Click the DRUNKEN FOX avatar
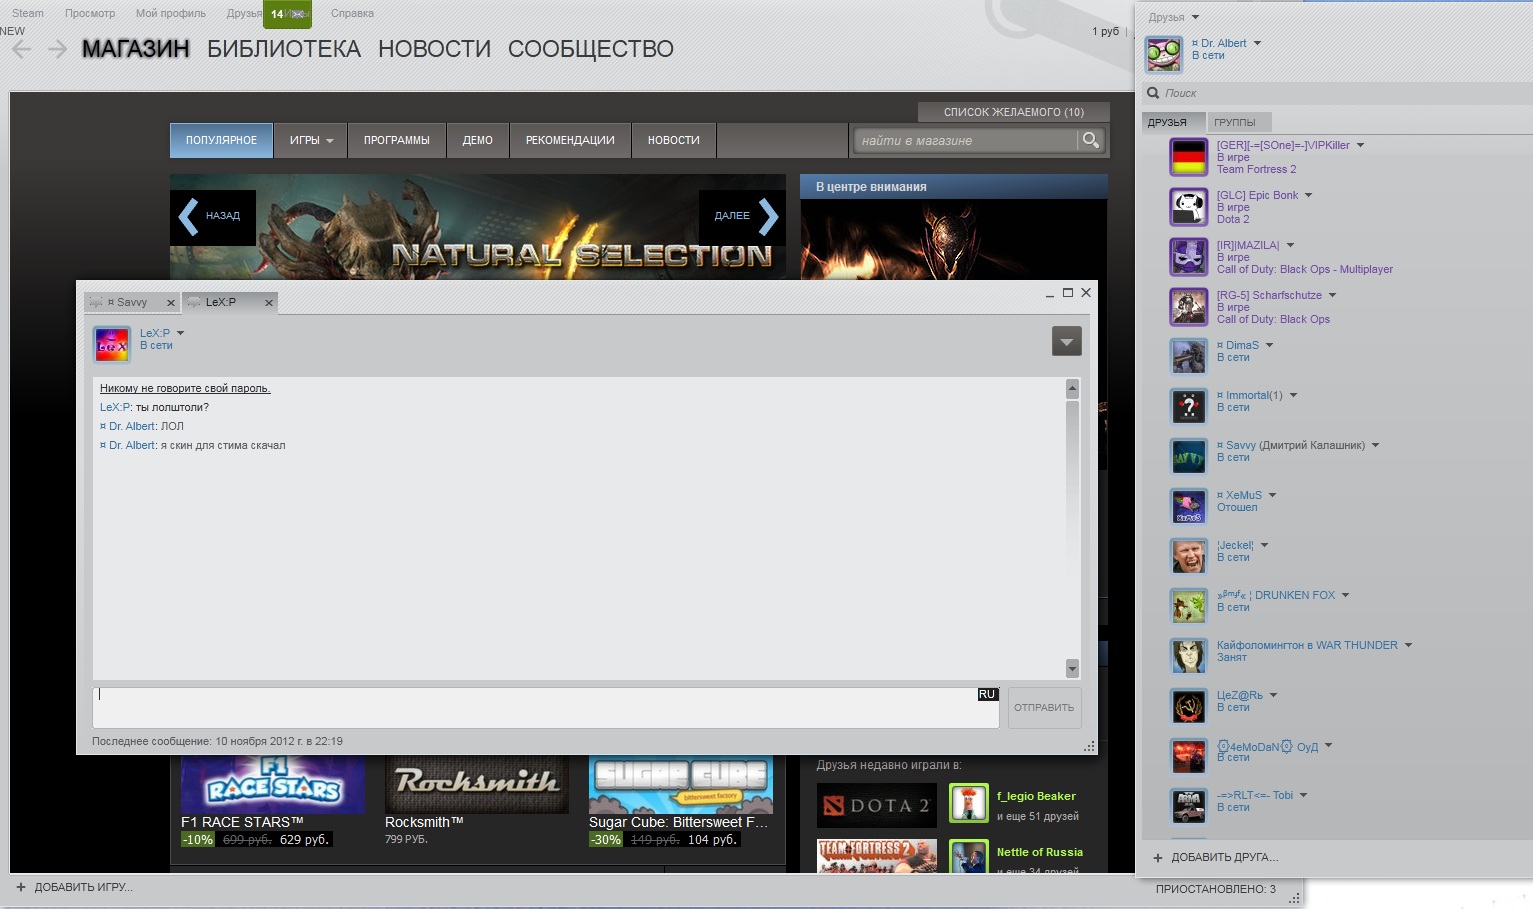Viewport: 1533px width, 909px height. click(1189, 607)
